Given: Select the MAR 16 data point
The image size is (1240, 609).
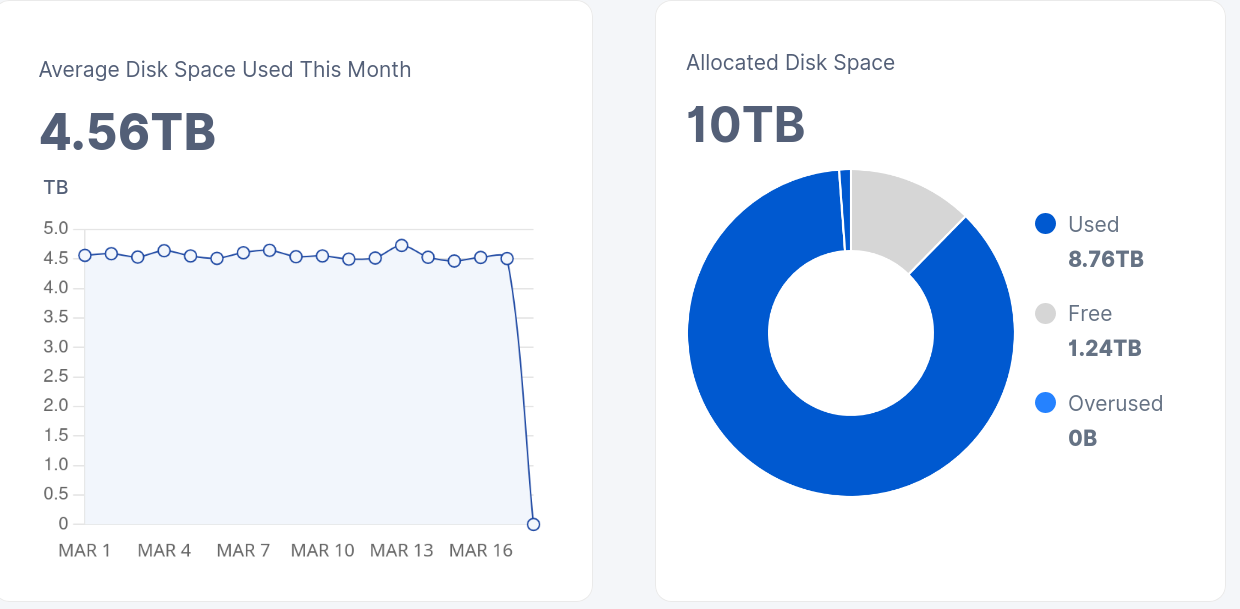Looking at the screenshot, I should pos(480,257).
